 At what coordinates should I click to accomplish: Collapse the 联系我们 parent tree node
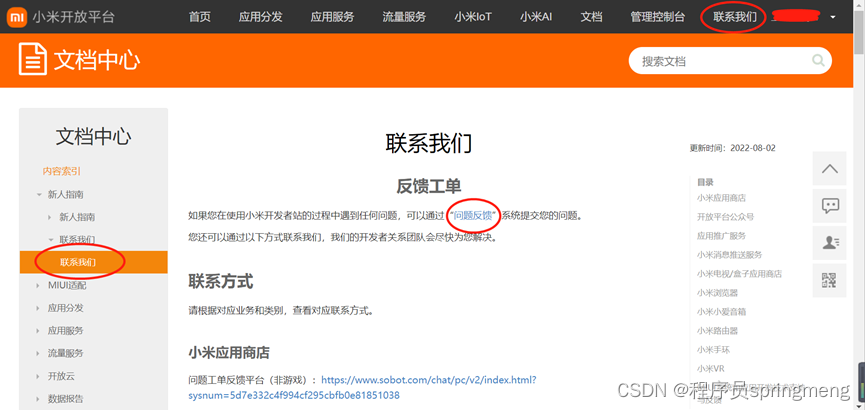(x=50, y=240)
